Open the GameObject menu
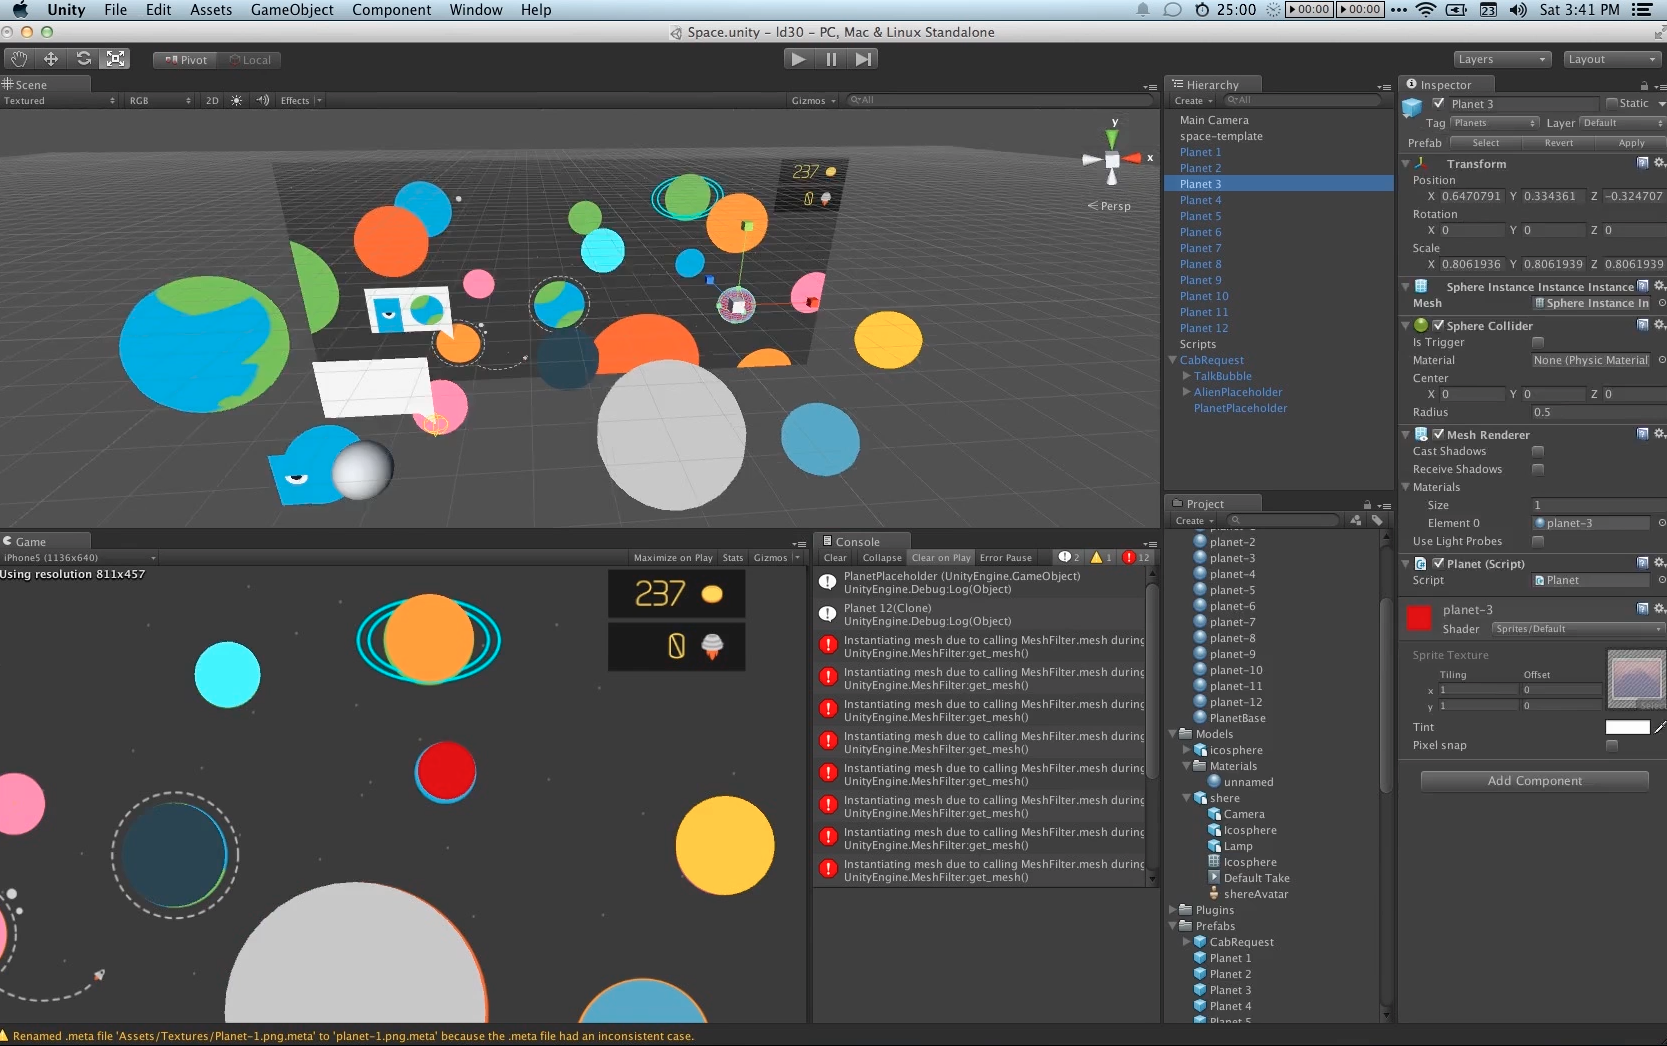 tap(292, 10)
